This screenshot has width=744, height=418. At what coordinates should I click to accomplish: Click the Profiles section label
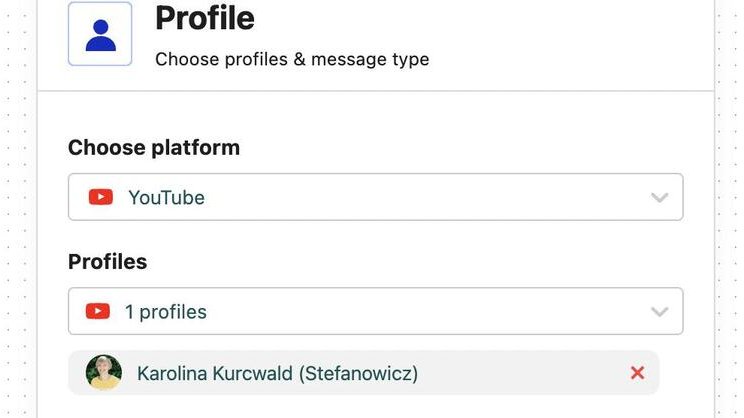tap(107, 262)
